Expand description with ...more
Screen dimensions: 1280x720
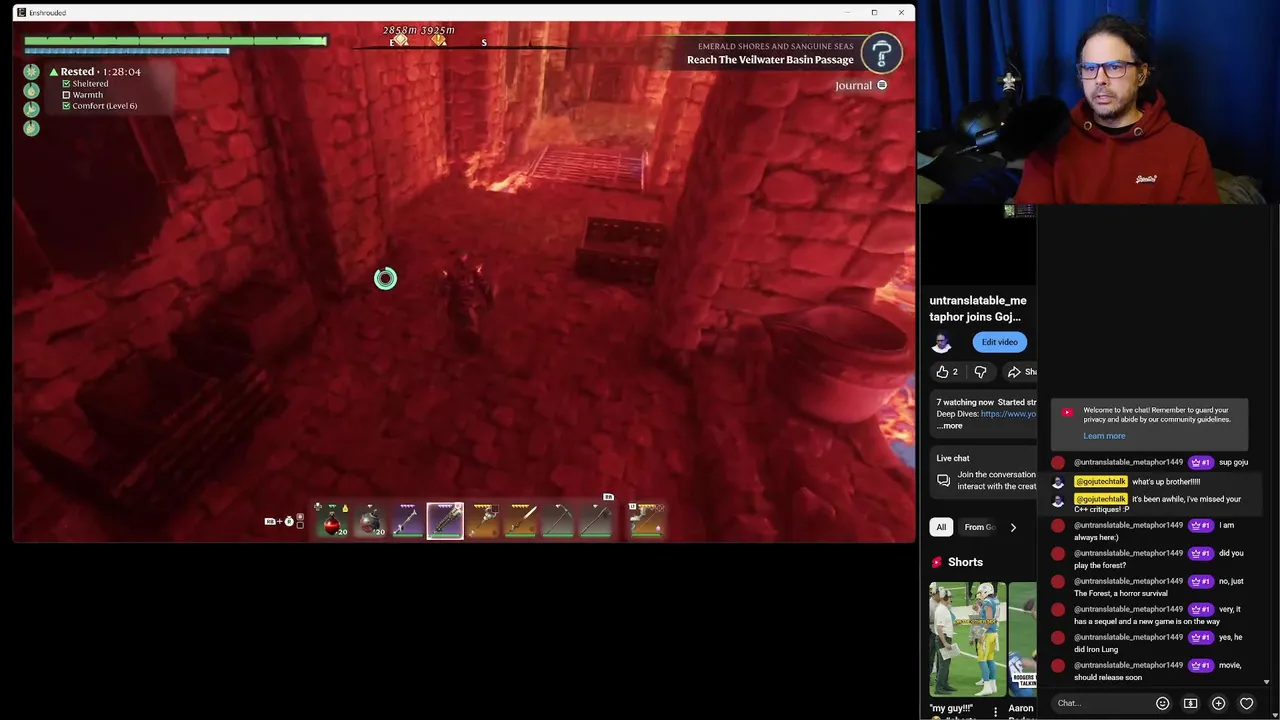tap(950, 426)
